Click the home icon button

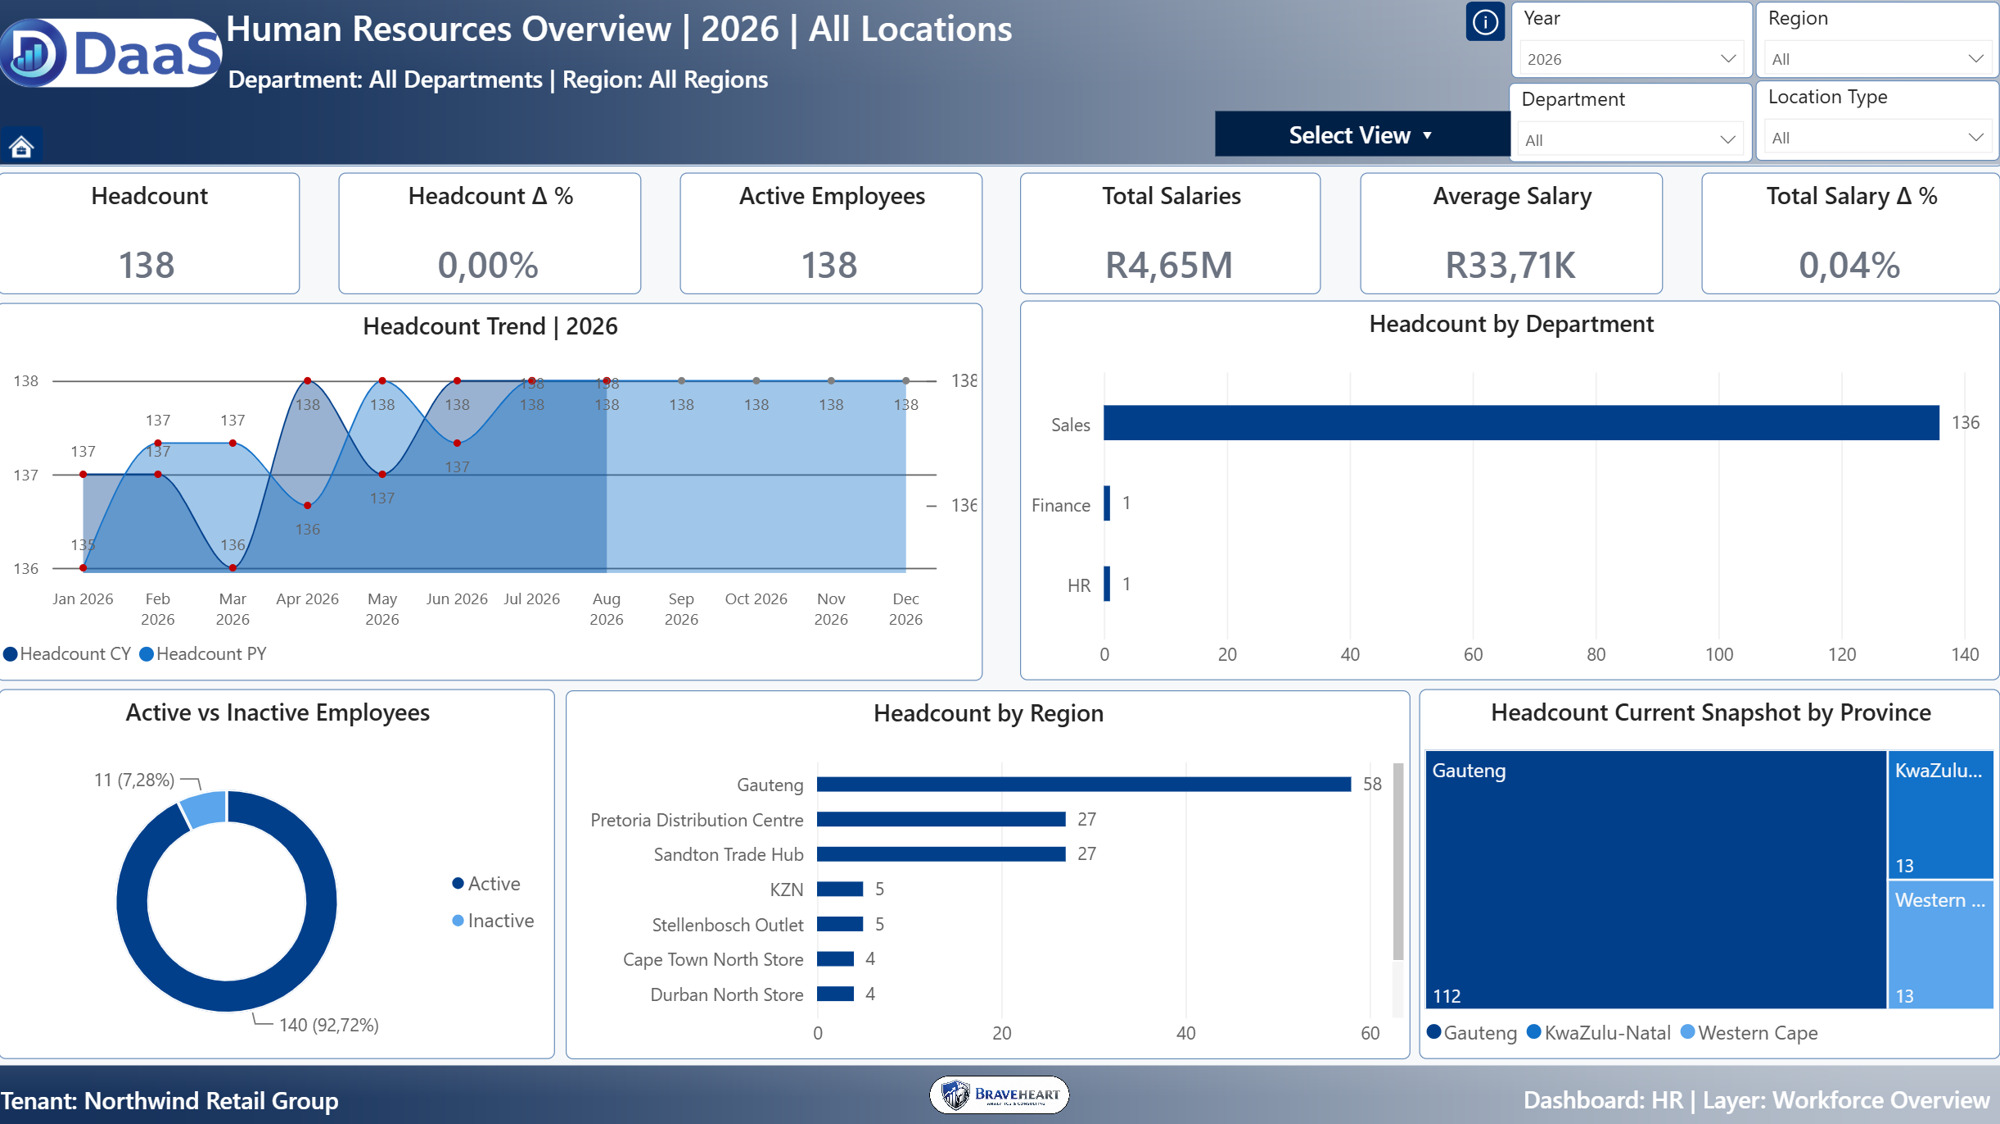coord(21,147)
